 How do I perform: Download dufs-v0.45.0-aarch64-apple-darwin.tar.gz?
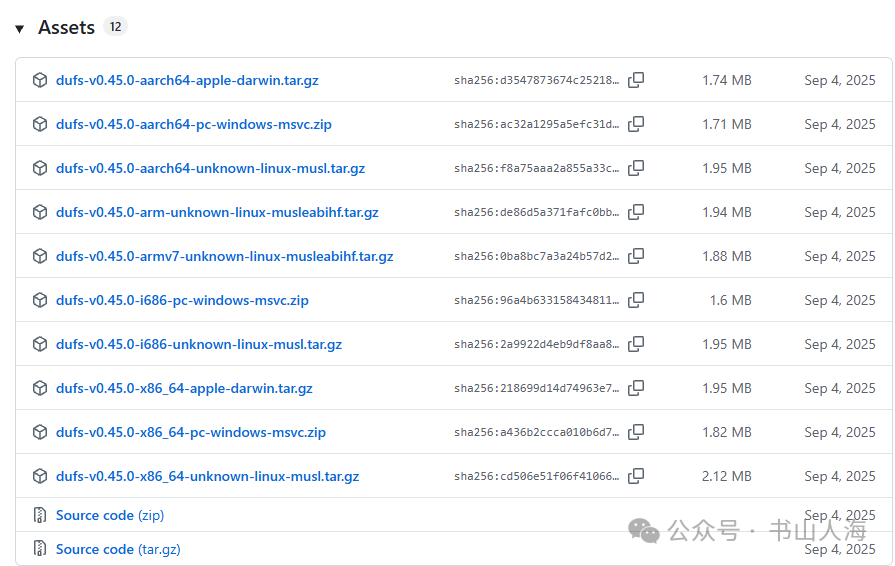point(187,80)
